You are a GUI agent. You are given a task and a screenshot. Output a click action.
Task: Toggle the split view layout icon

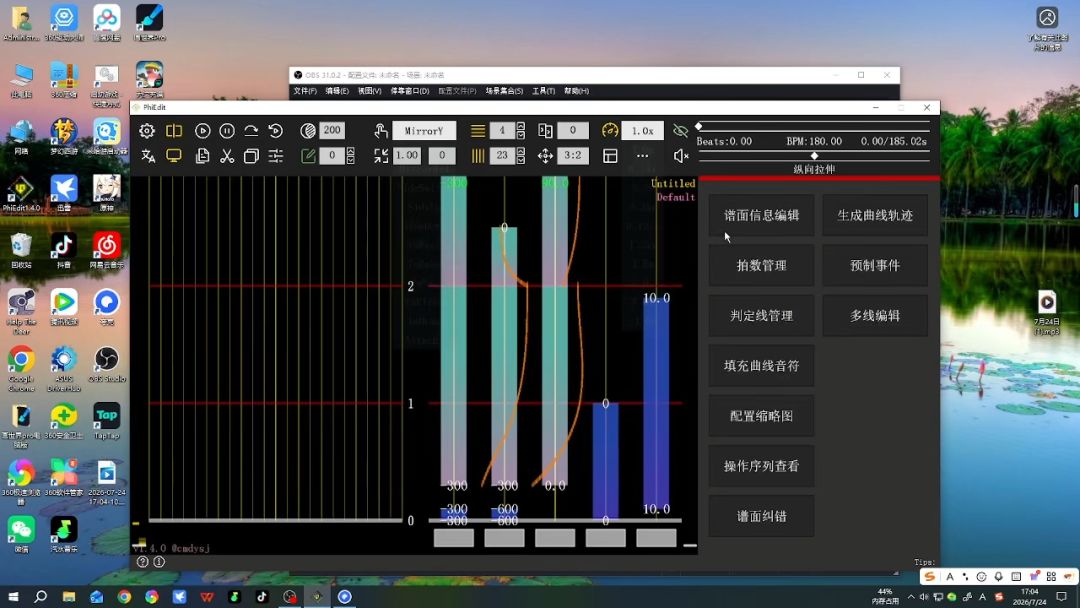174,131
